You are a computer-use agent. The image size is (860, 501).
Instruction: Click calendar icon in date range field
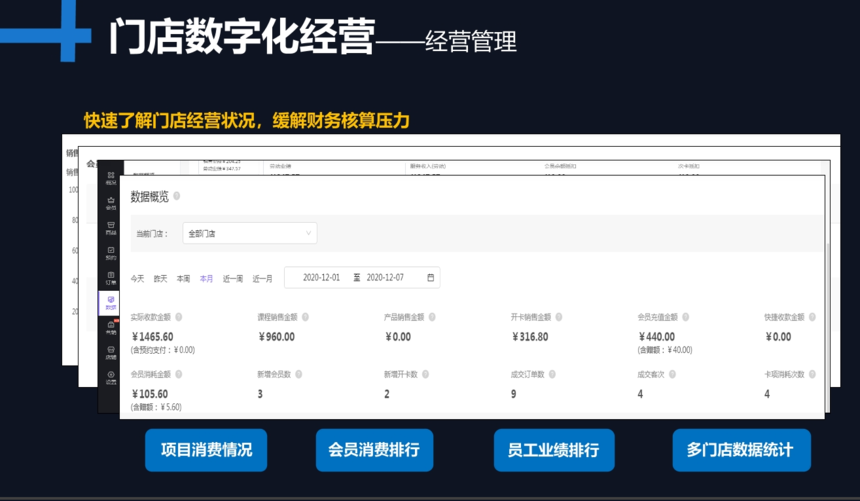(431, 278)
